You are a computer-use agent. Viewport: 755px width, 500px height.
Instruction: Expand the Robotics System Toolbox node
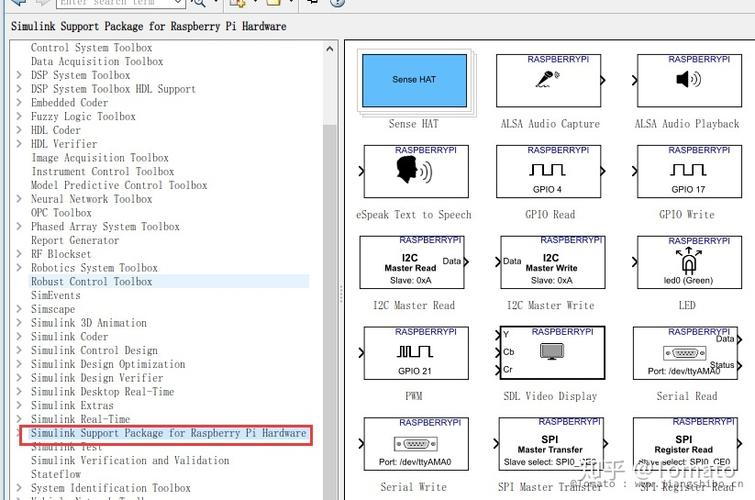19,268
